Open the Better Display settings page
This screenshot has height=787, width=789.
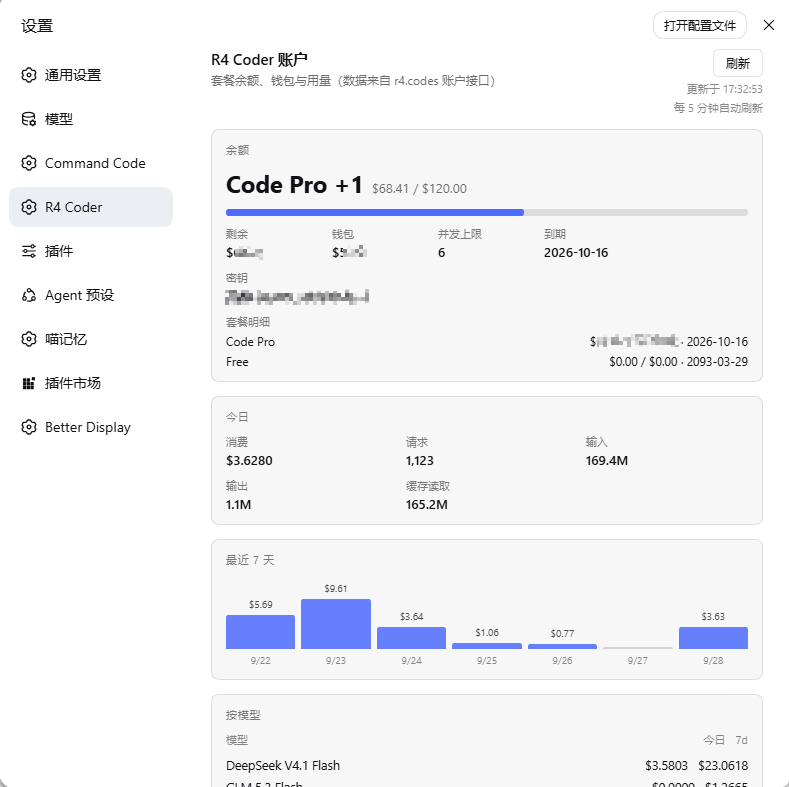91,427
